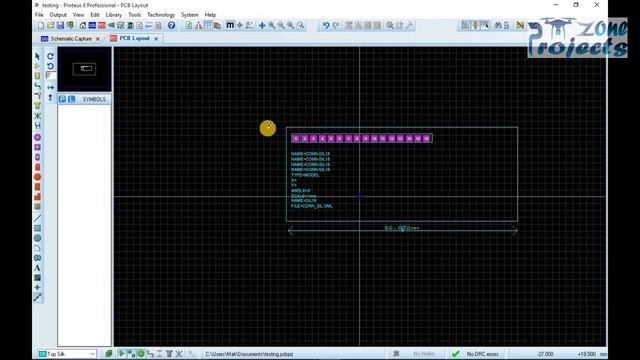
Task: Select the 2D Graphics Text tool
Action: click(38, 268)
